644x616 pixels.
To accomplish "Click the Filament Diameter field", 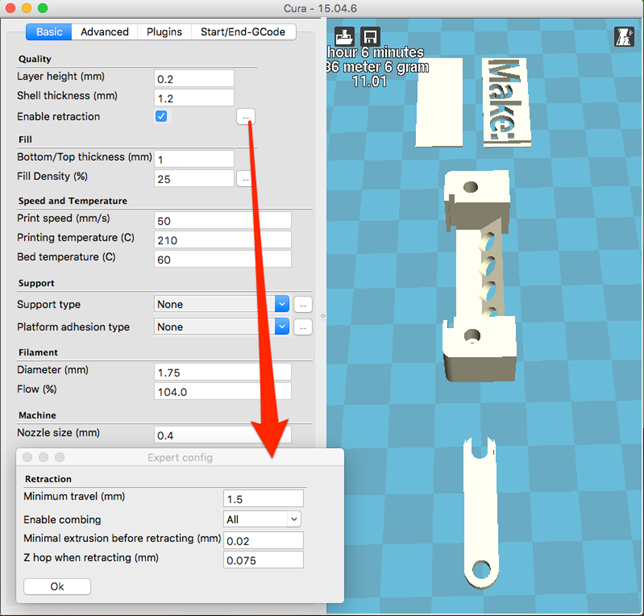I will tap(223, 372).
